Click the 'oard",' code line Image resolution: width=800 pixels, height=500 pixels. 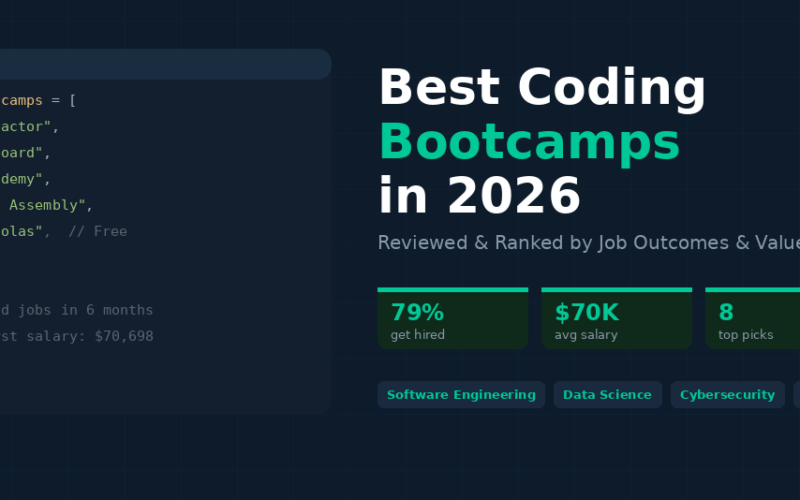(x=25, y=153)
